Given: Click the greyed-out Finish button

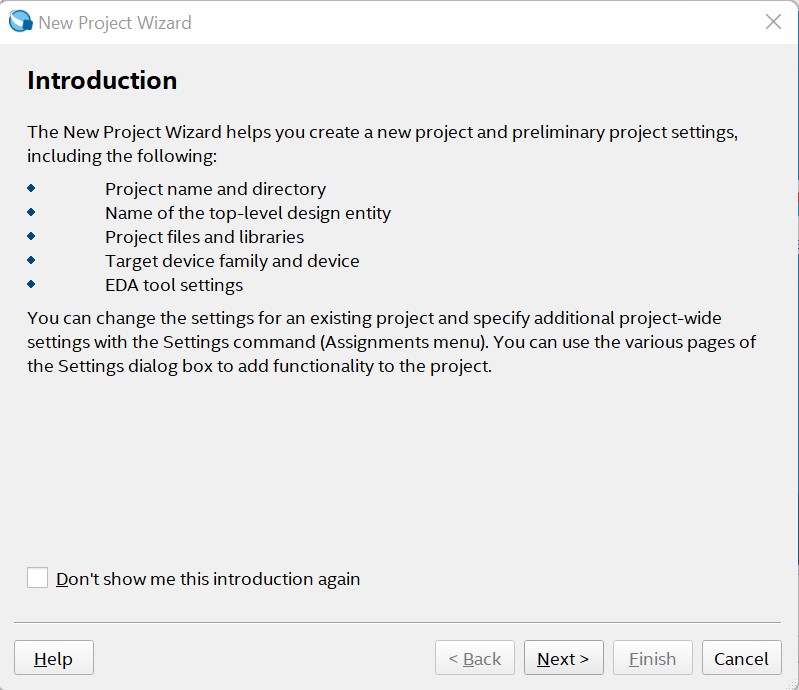Looking at the screenshot, I should [x=652, y=658].
